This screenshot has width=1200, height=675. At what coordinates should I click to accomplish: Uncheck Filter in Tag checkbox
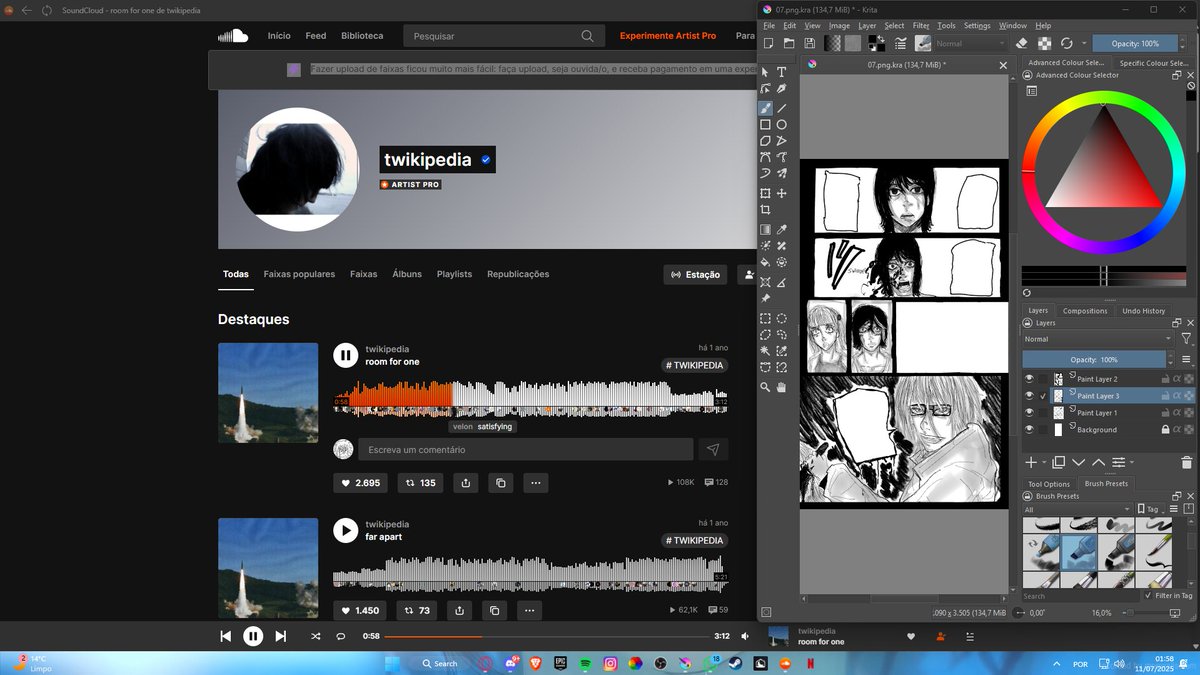point(1147,595)
